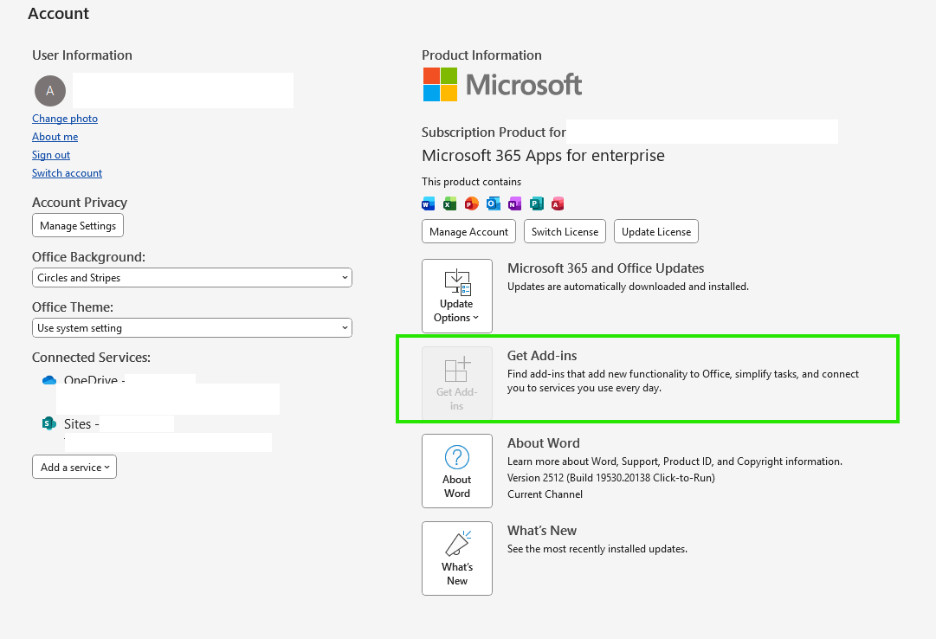936x639 pixels.
Task: Click the Sites entry text in Connected Services
Action: [82, 424]
